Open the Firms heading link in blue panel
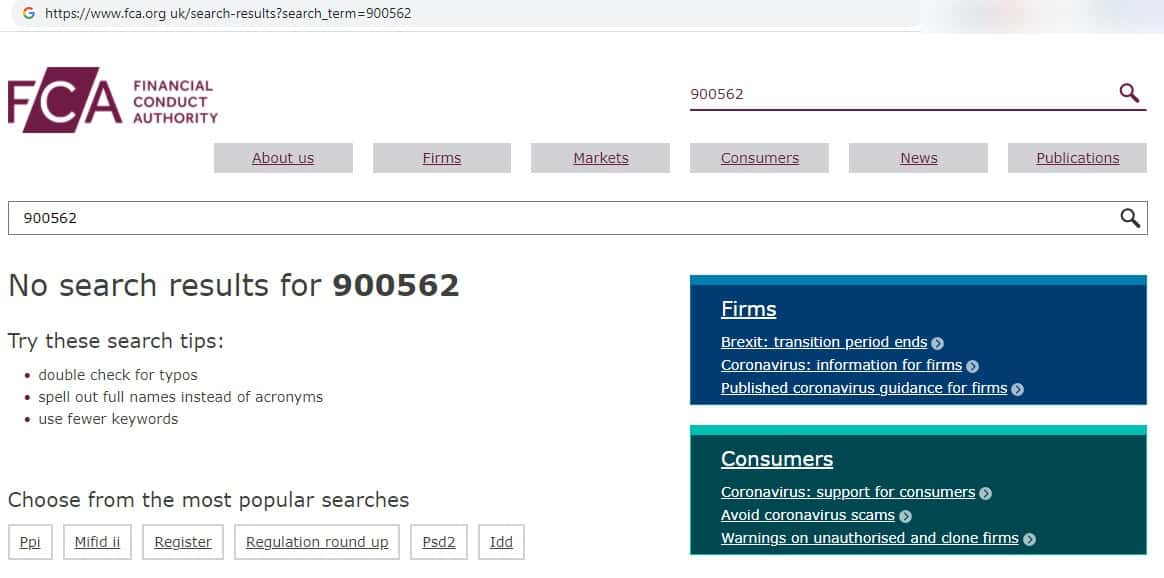The image size is (1164, 578). tap(748, 309)
